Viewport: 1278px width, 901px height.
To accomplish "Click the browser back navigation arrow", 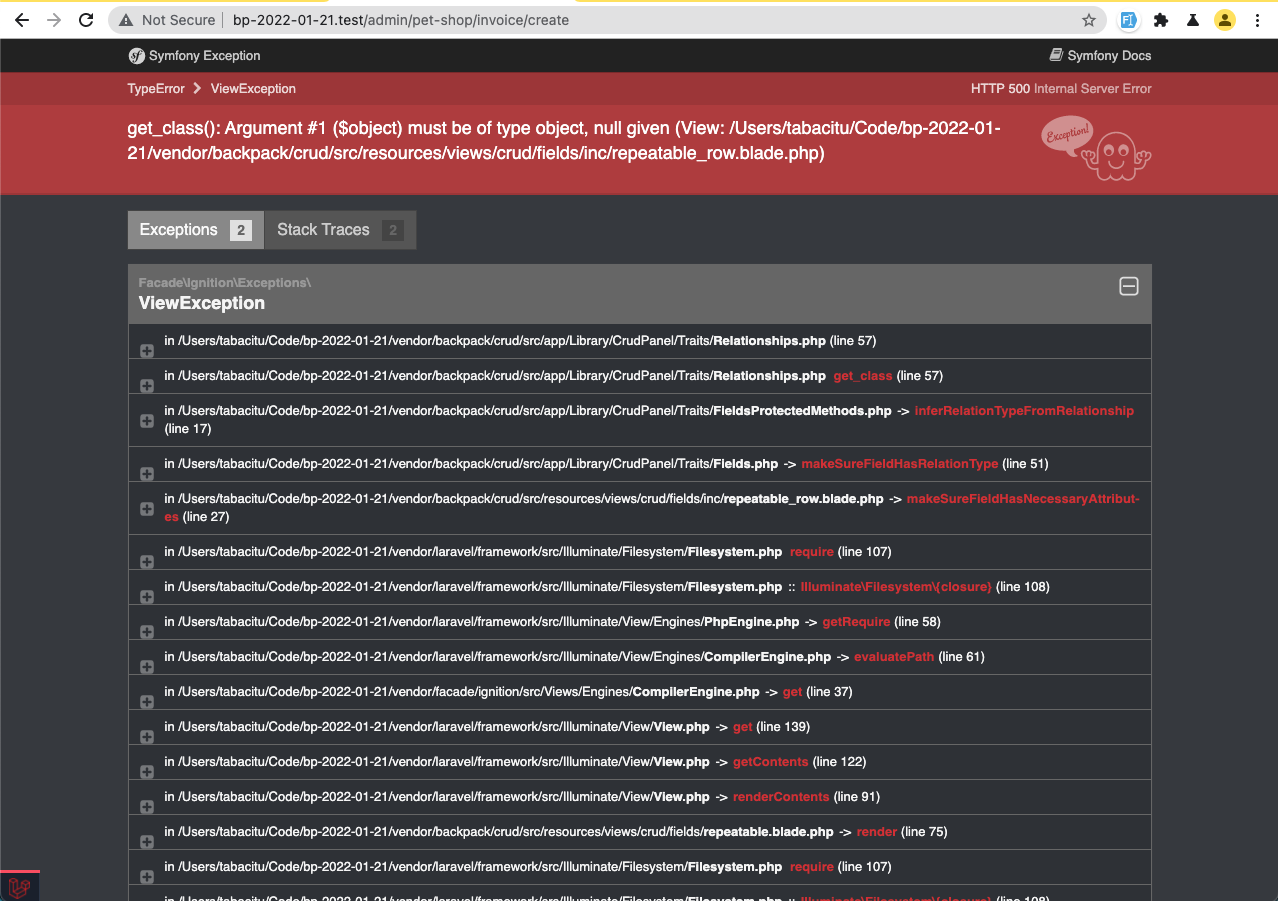I will click(x=21, y=19).
